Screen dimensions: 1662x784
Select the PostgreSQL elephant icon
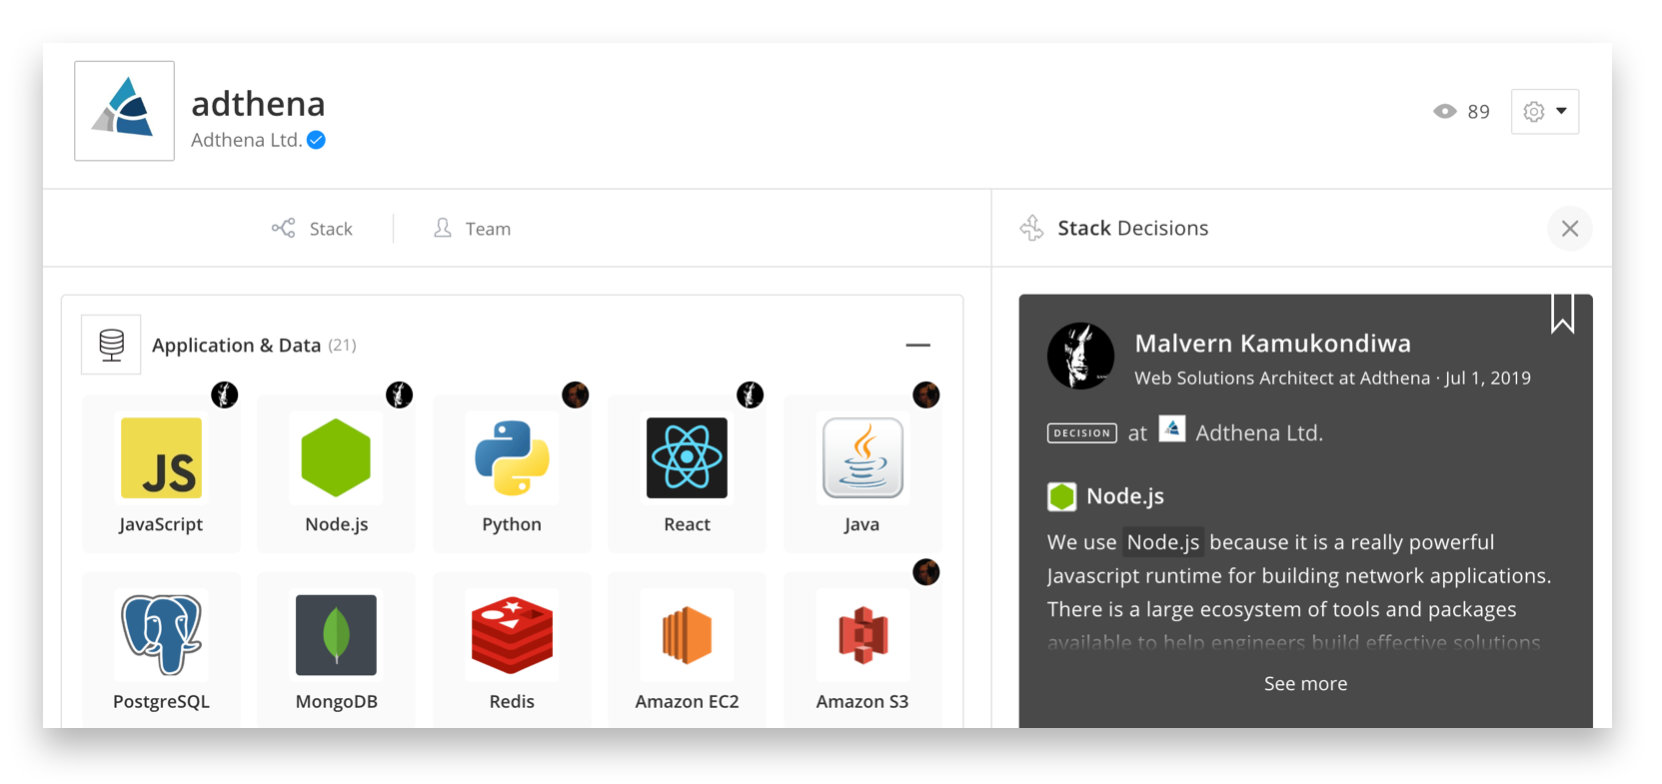coord(161,634)
